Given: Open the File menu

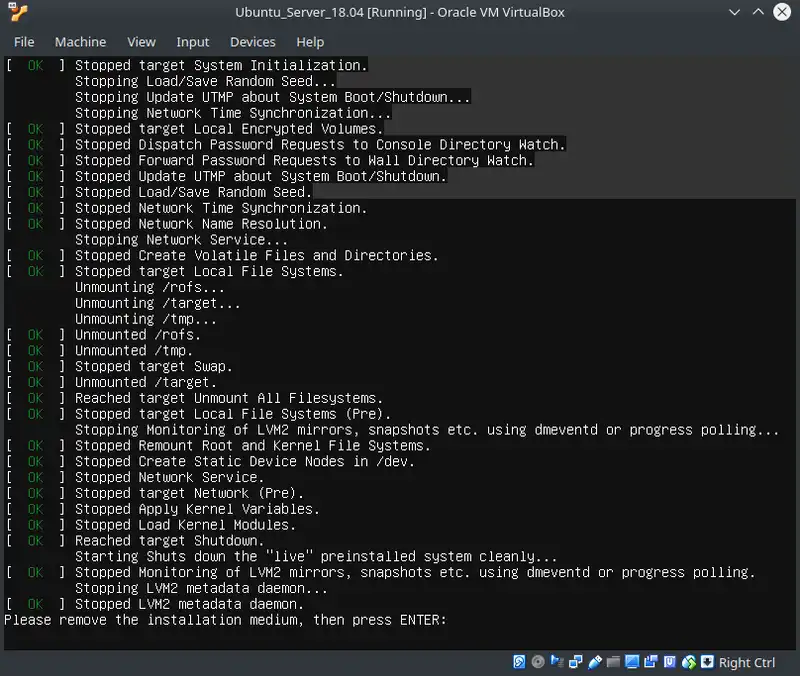Looking at the screenshot, I should (x=24, y=42).
